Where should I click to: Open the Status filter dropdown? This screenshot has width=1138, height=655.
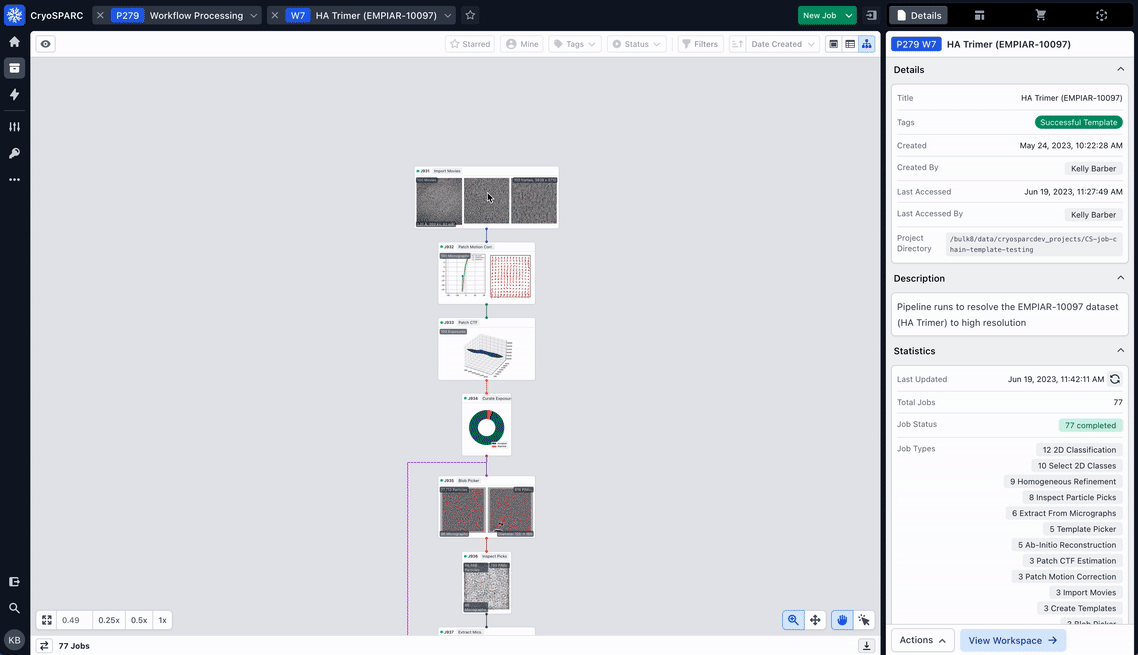tap(637, 44)
